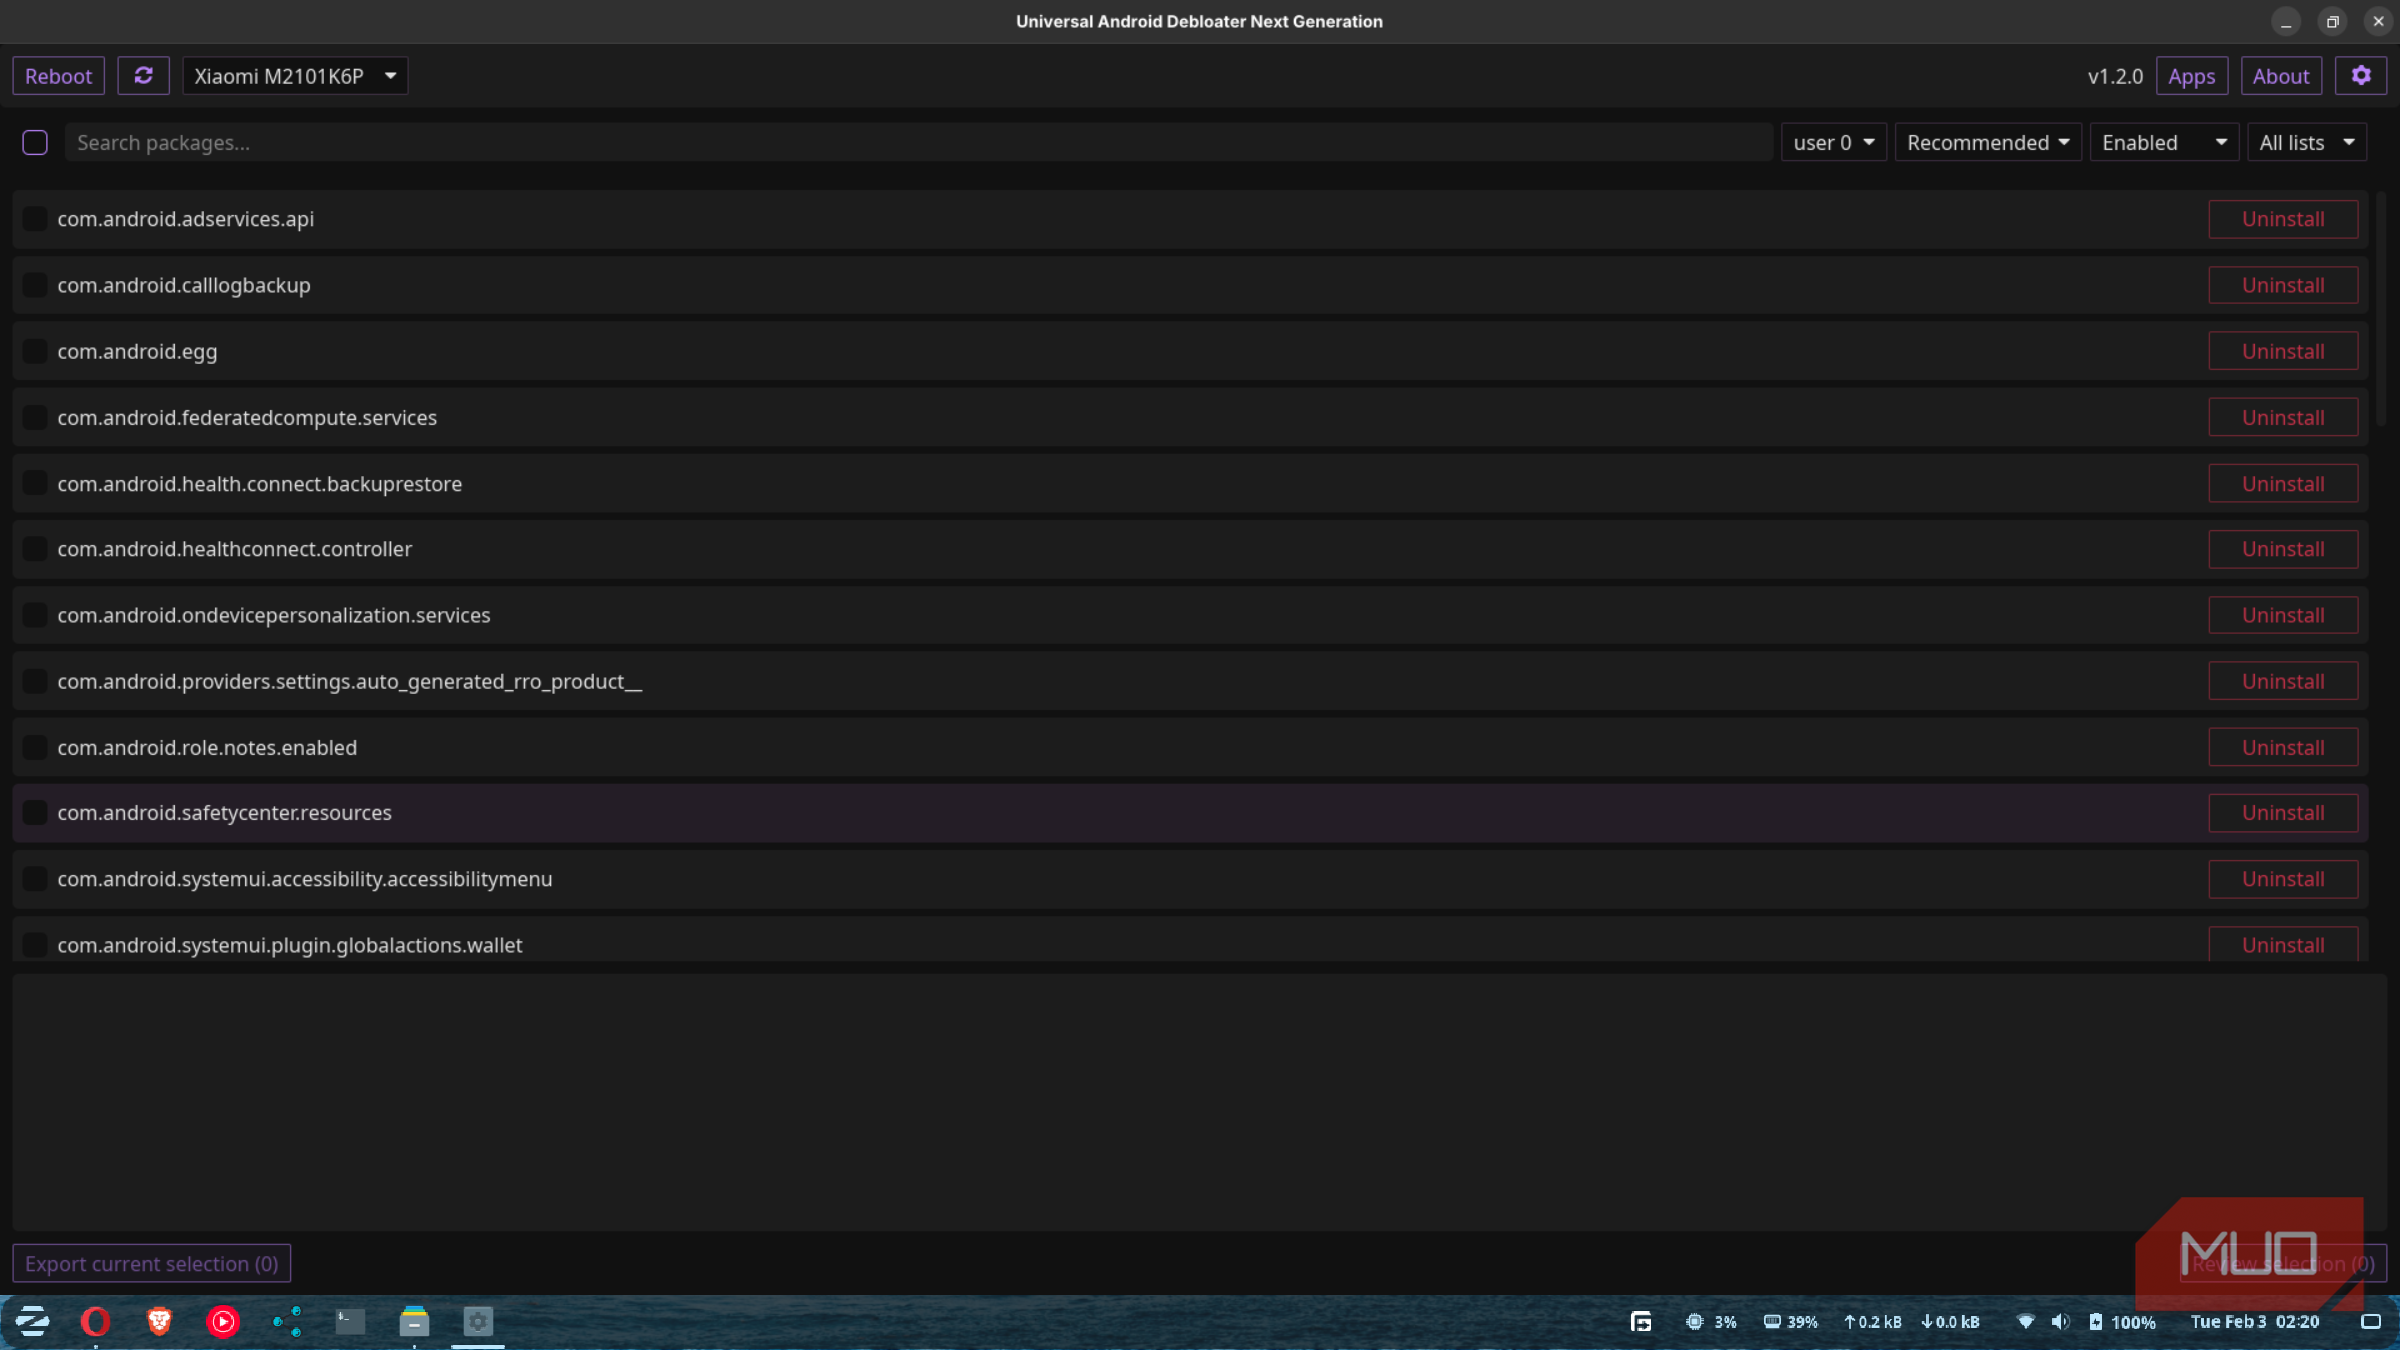This screenshot has width=2400, height=1350.
Task: Launch Brave browser from taskbar
Action: pyautogui.click(x=159, y=1322)
